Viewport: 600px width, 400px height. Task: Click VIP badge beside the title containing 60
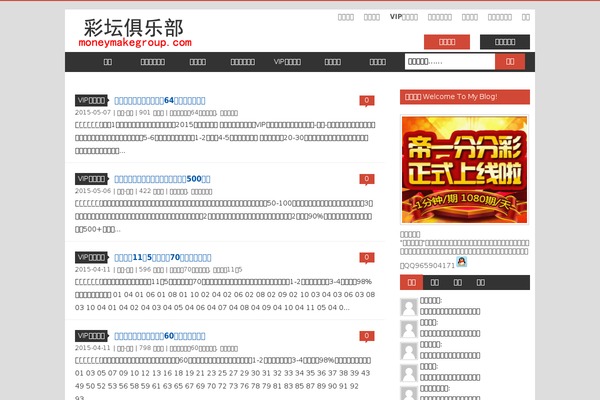[92, 336]
